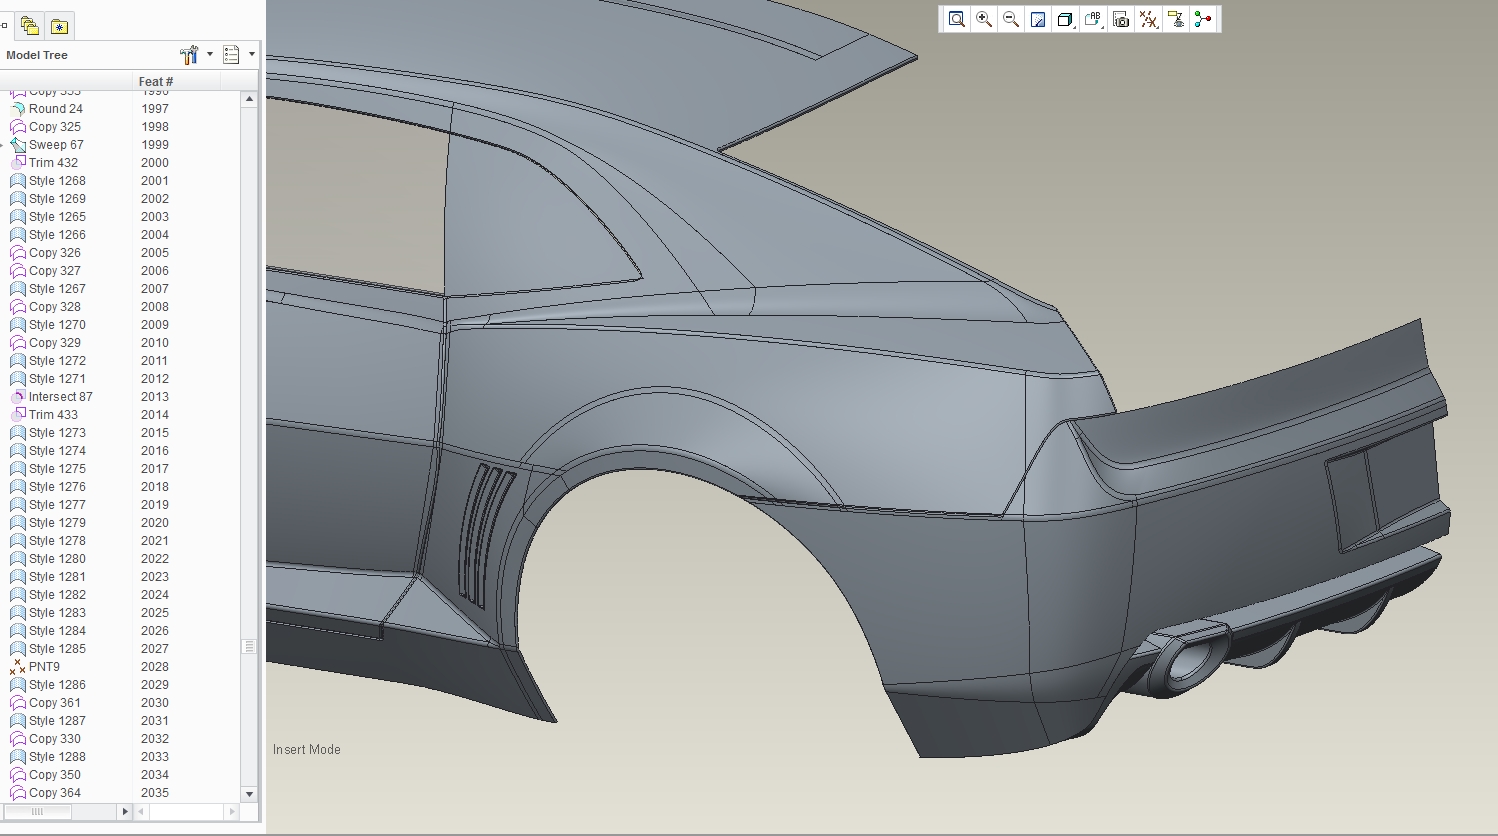
Task: Select Style 1275 in Model Tree
Action: [57, 469]
